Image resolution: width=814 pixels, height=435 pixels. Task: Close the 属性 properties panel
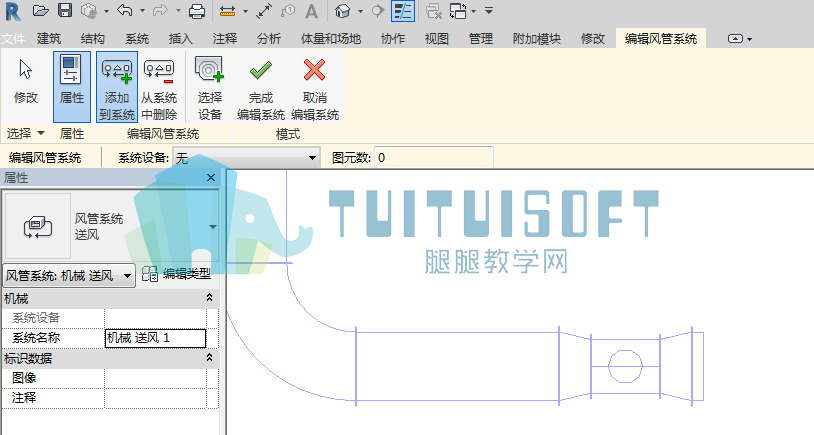tap(211, 178)
